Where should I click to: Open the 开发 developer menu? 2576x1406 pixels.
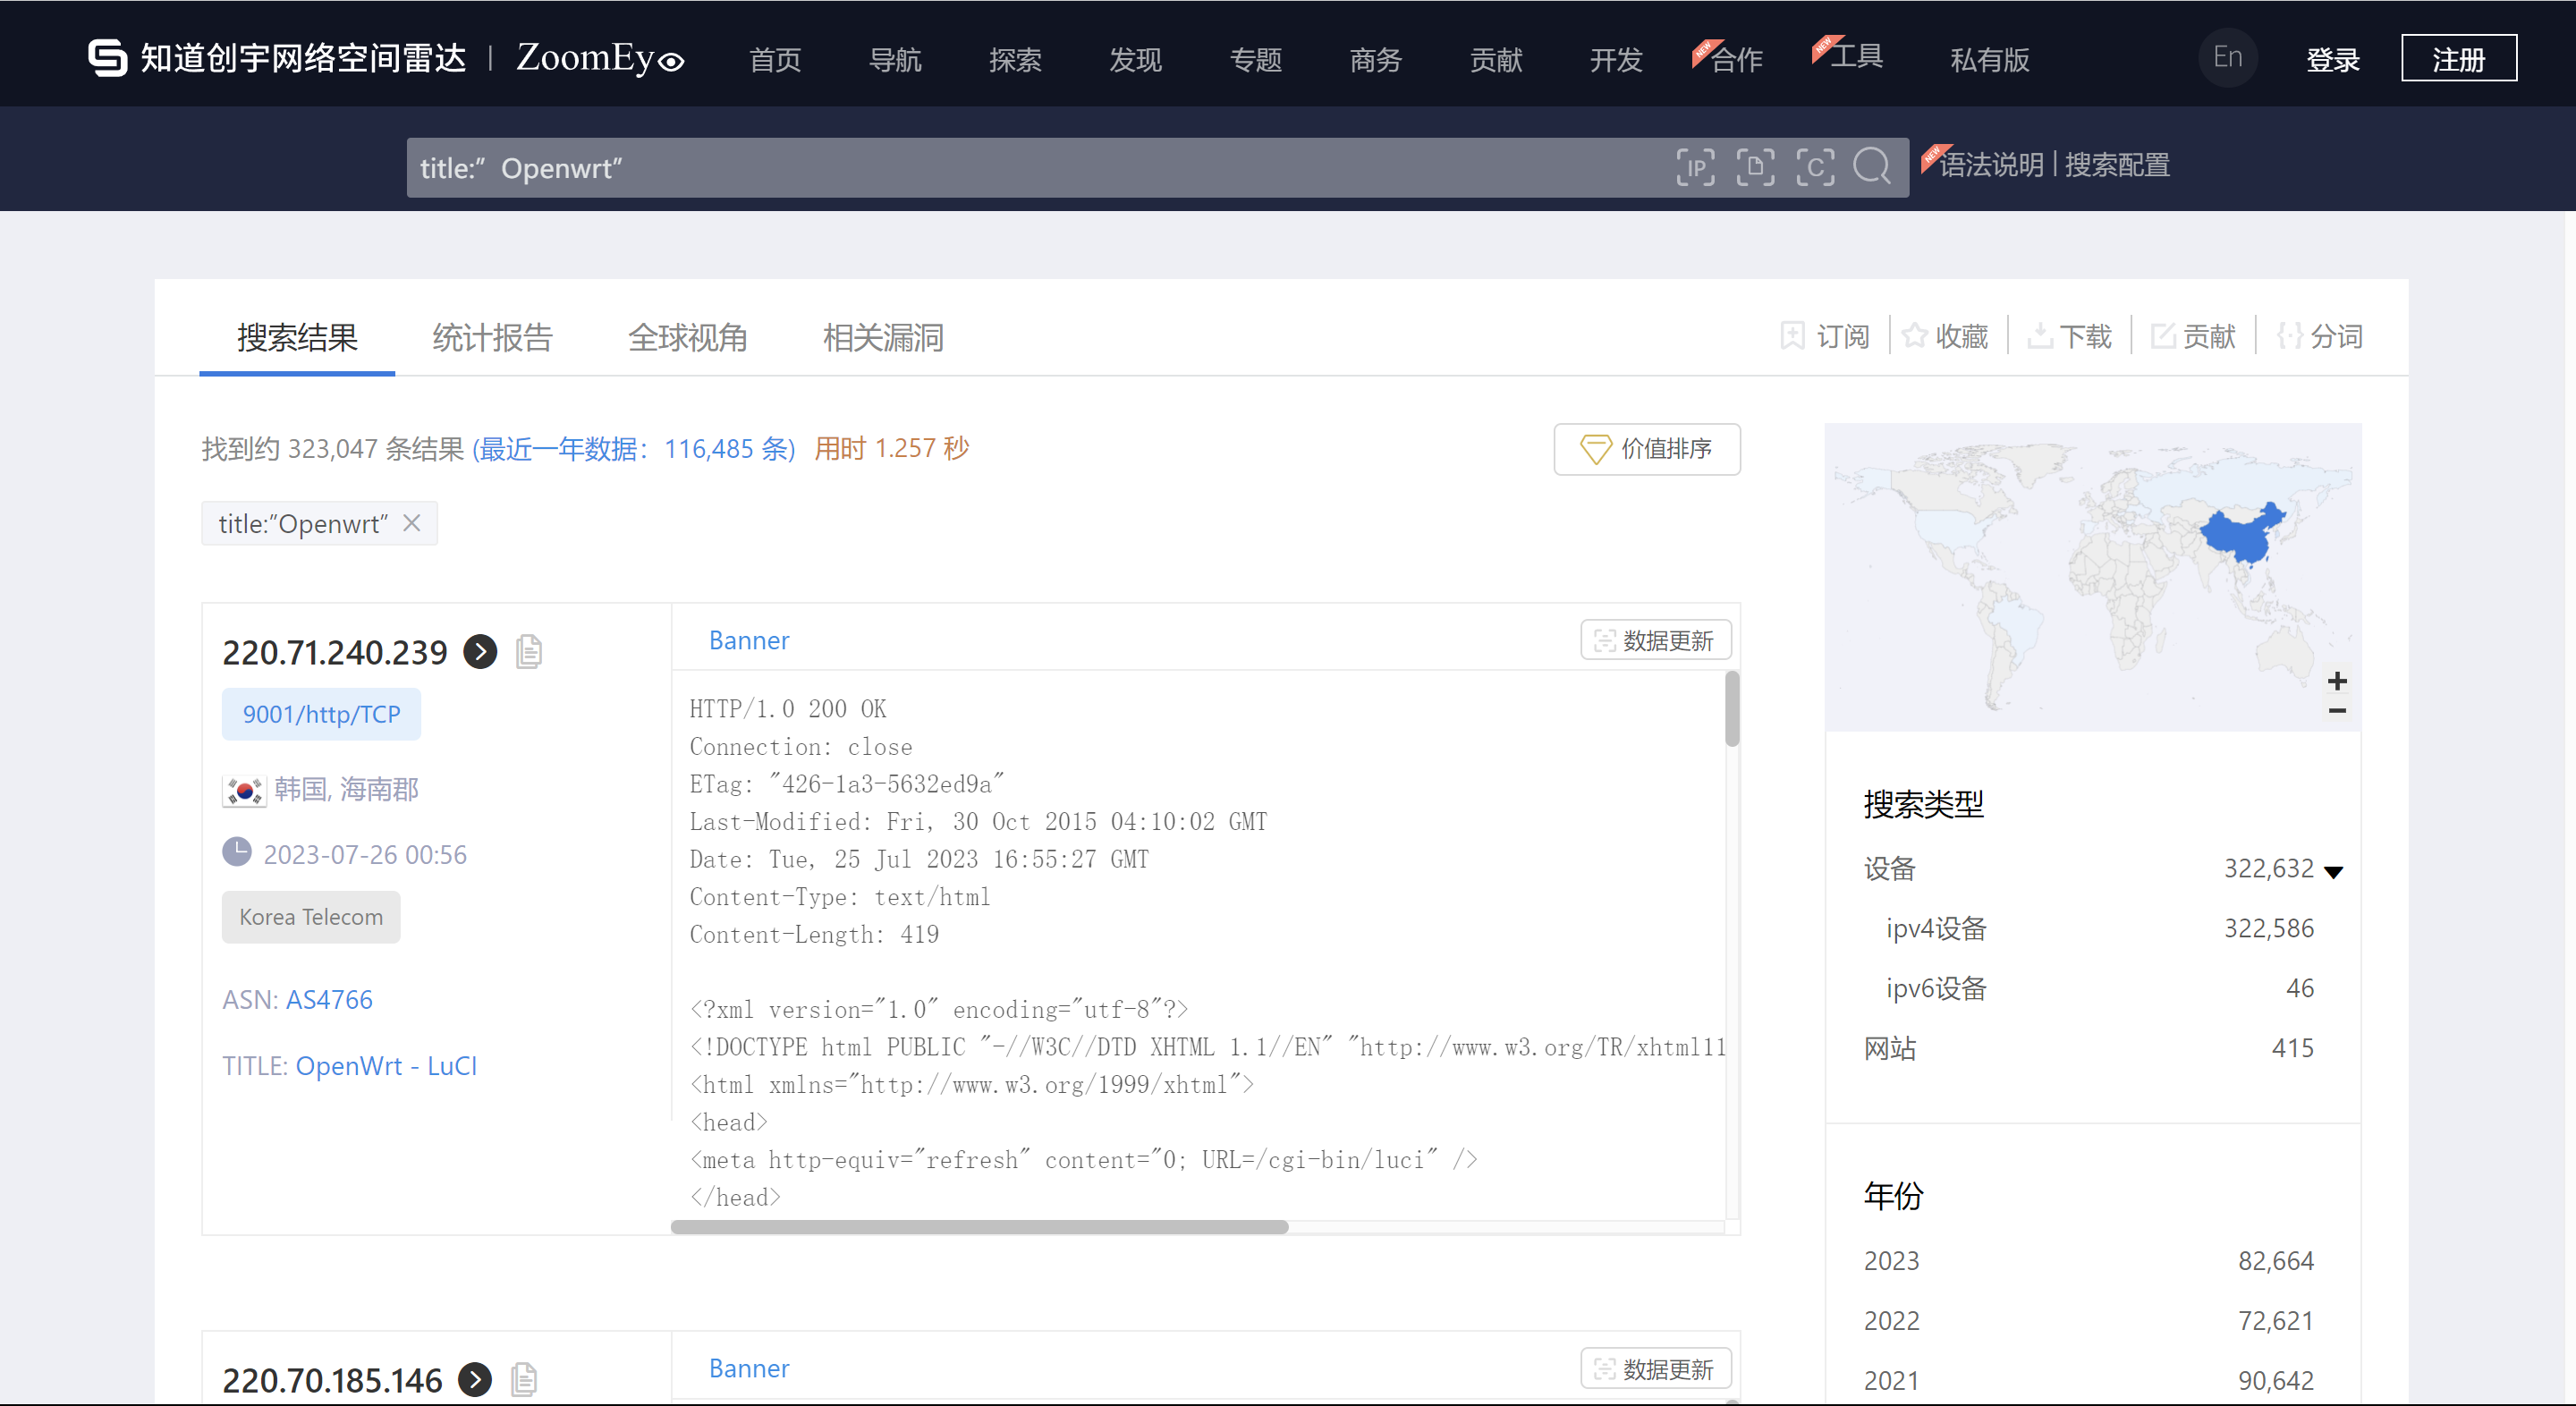coord(1616,60)
